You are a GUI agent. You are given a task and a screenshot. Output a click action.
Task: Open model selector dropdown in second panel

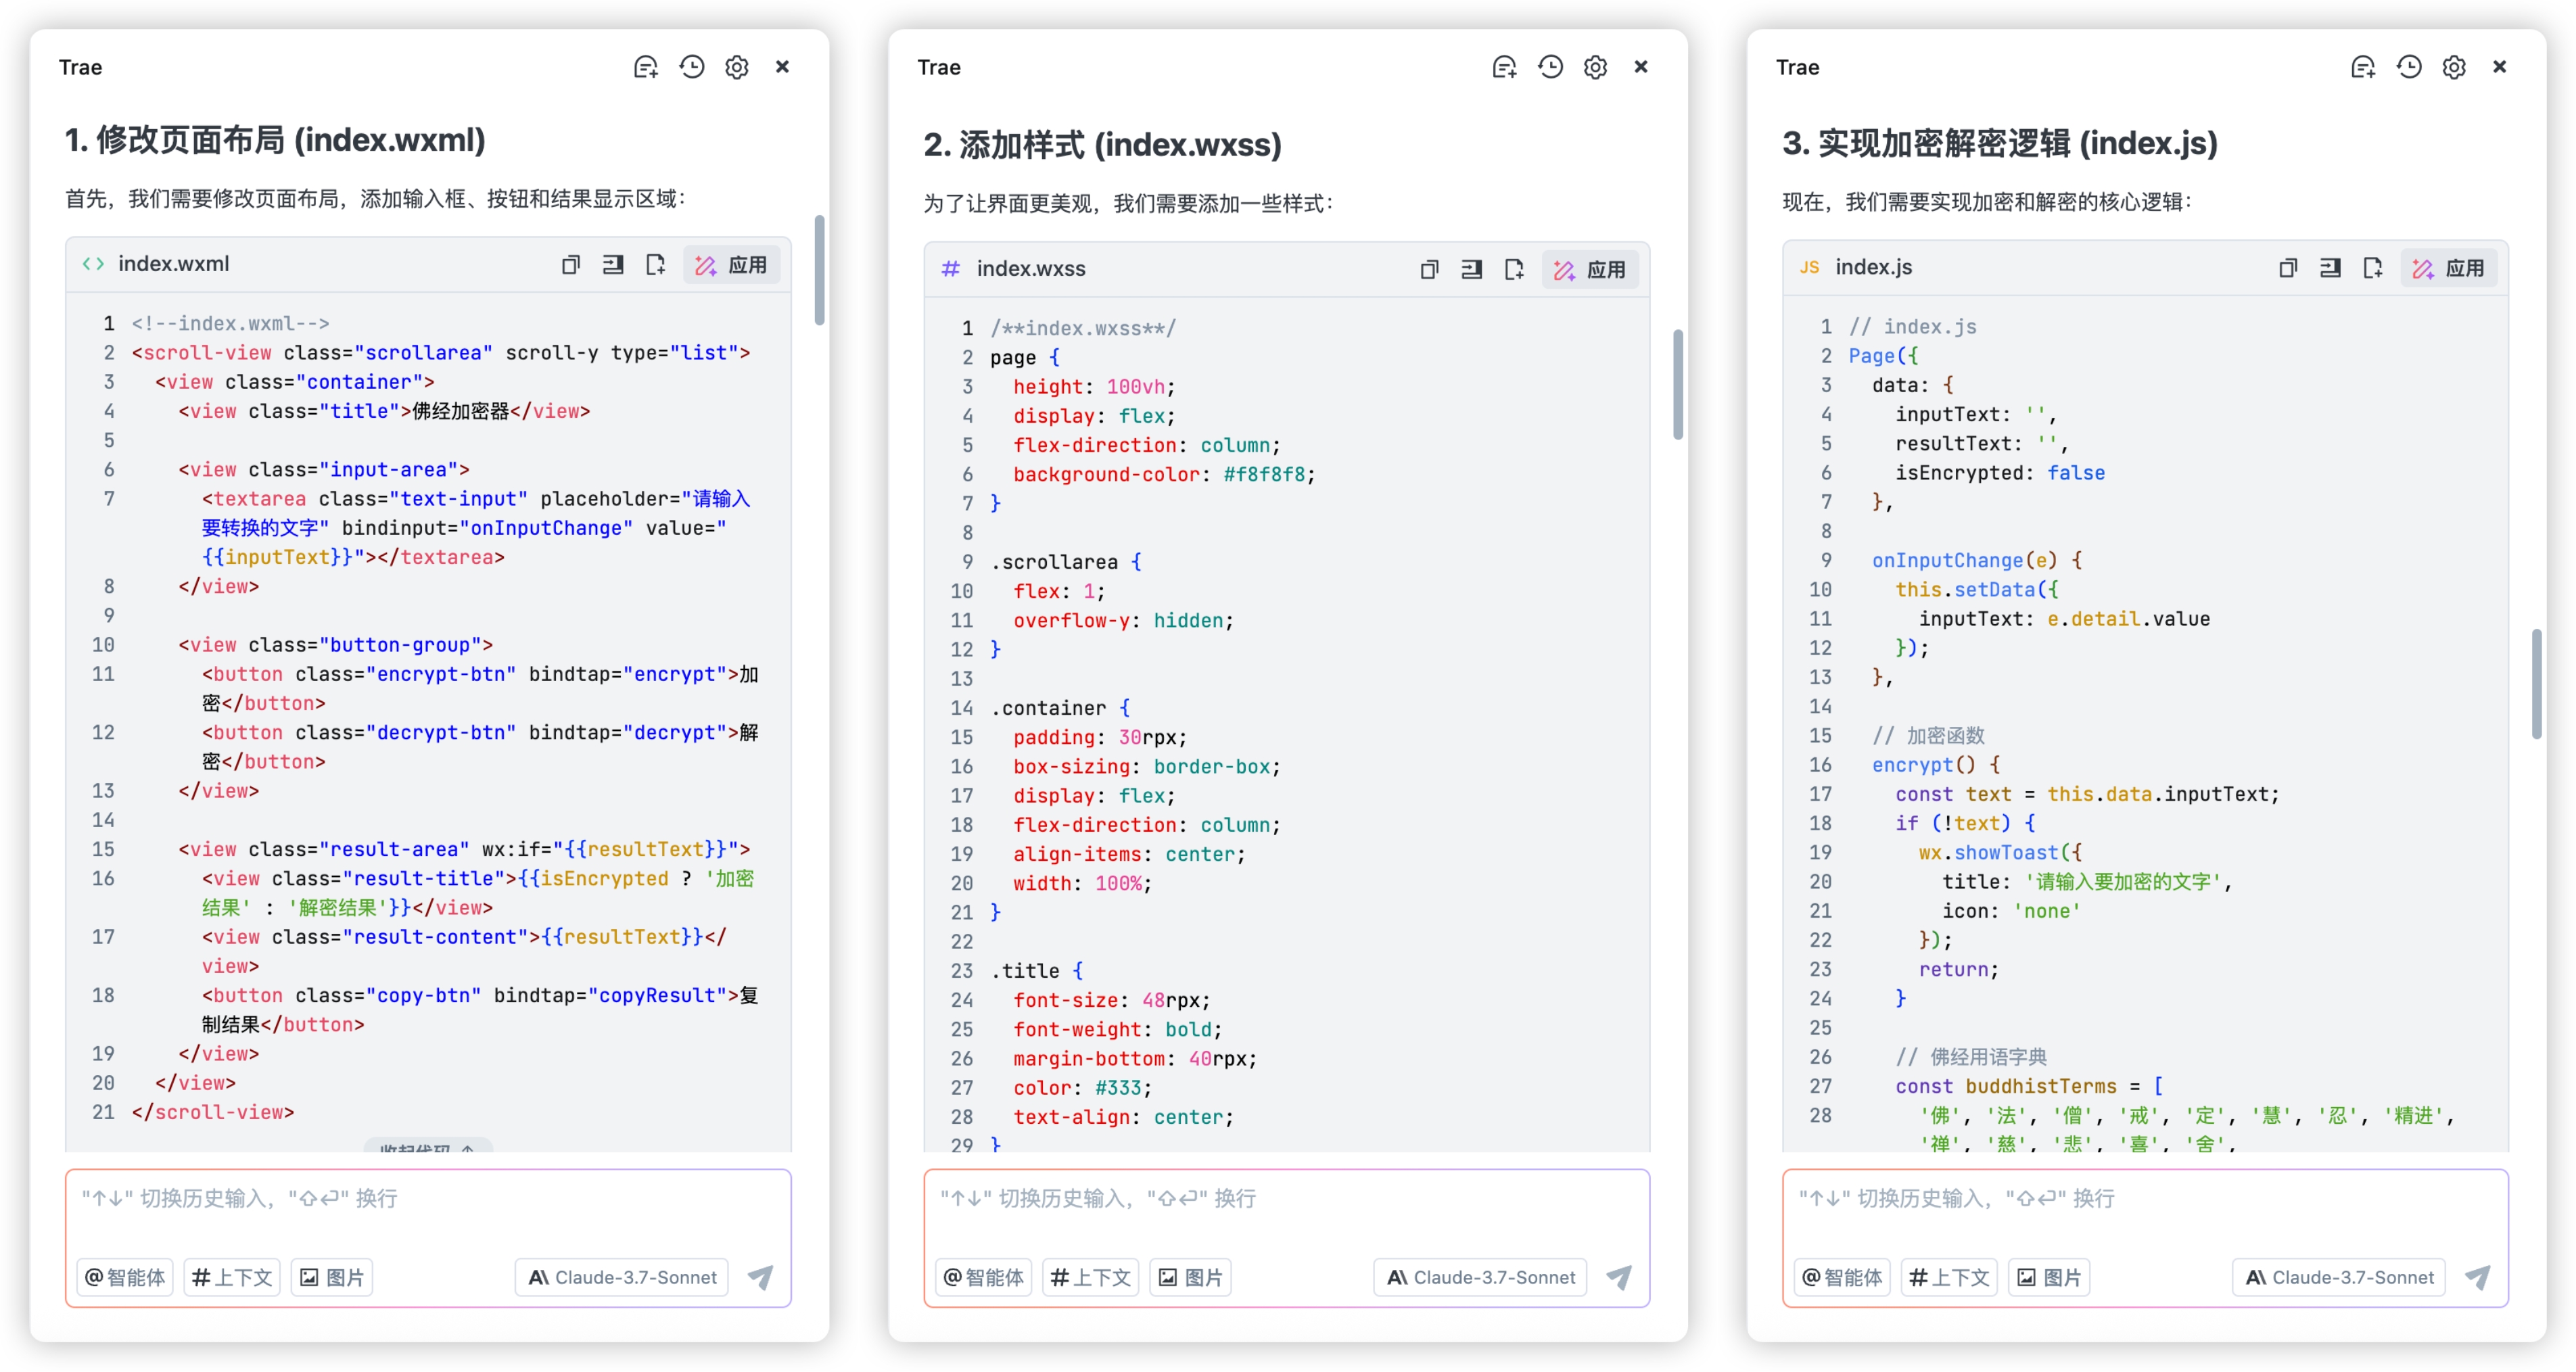point(1480,1277)
